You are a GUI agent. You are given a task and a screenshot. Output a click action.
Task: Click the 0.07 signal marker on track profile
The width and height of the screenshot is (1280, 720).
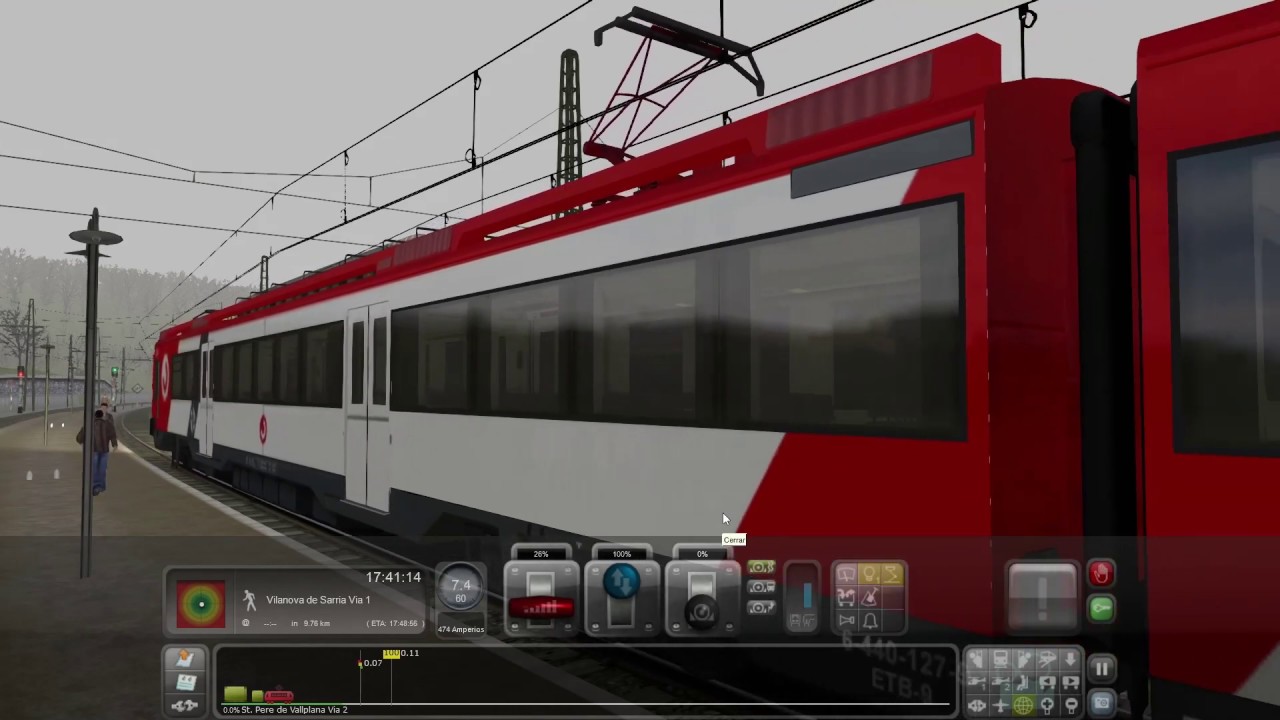click(371, 663)
